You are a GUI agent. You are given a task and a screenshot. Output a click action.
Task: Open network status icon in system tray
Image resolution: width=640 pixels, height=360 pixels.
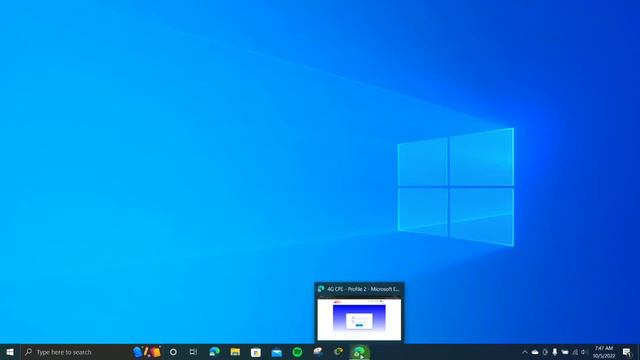(x=575, y=352)
